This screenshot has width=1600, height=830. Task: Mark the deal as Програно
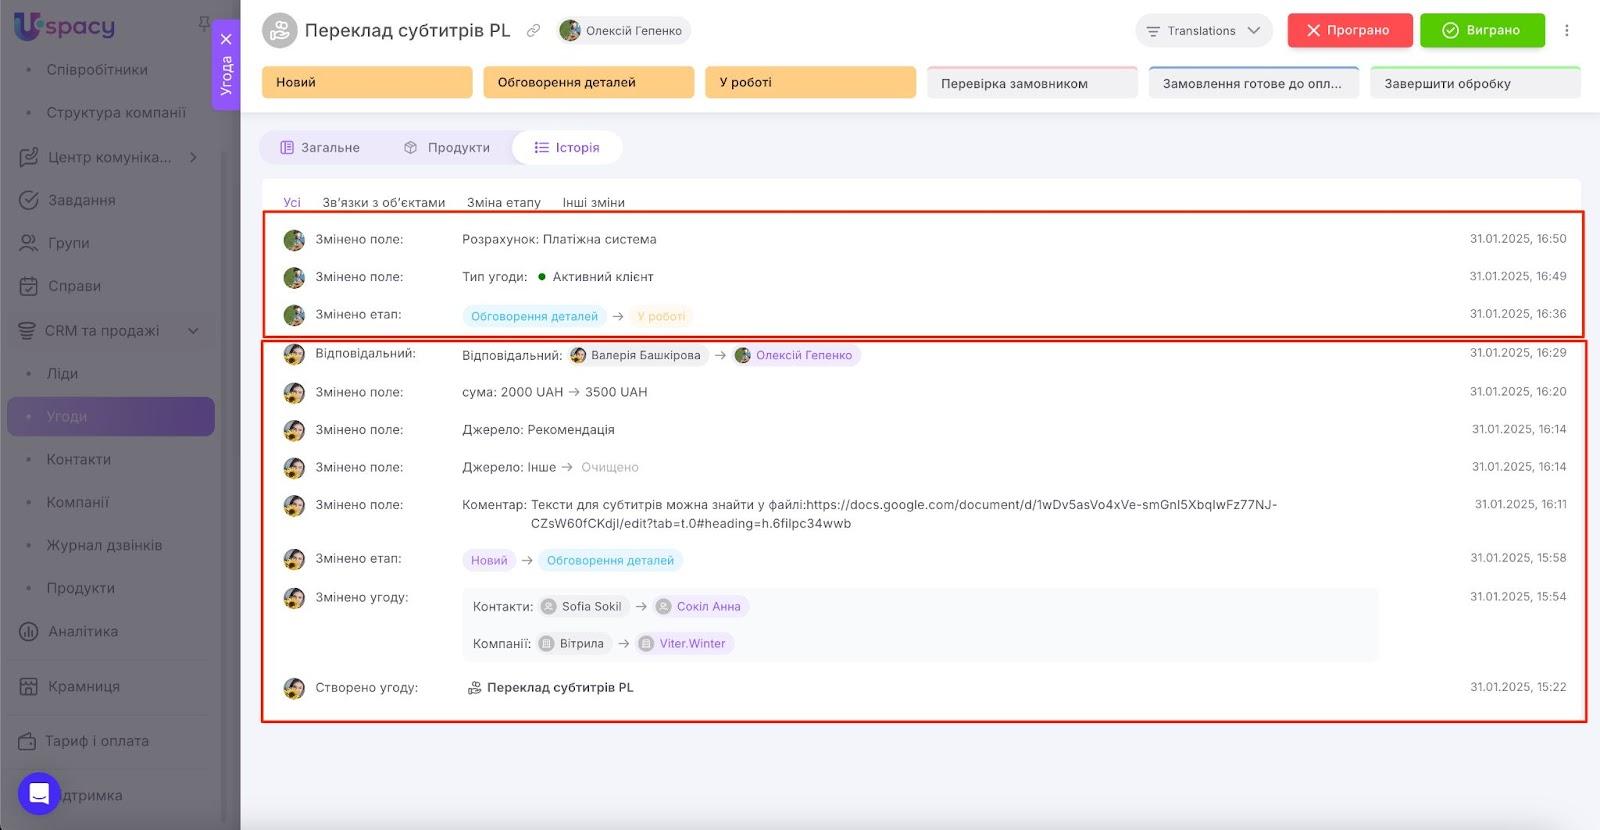click(x=1349, y=31)
